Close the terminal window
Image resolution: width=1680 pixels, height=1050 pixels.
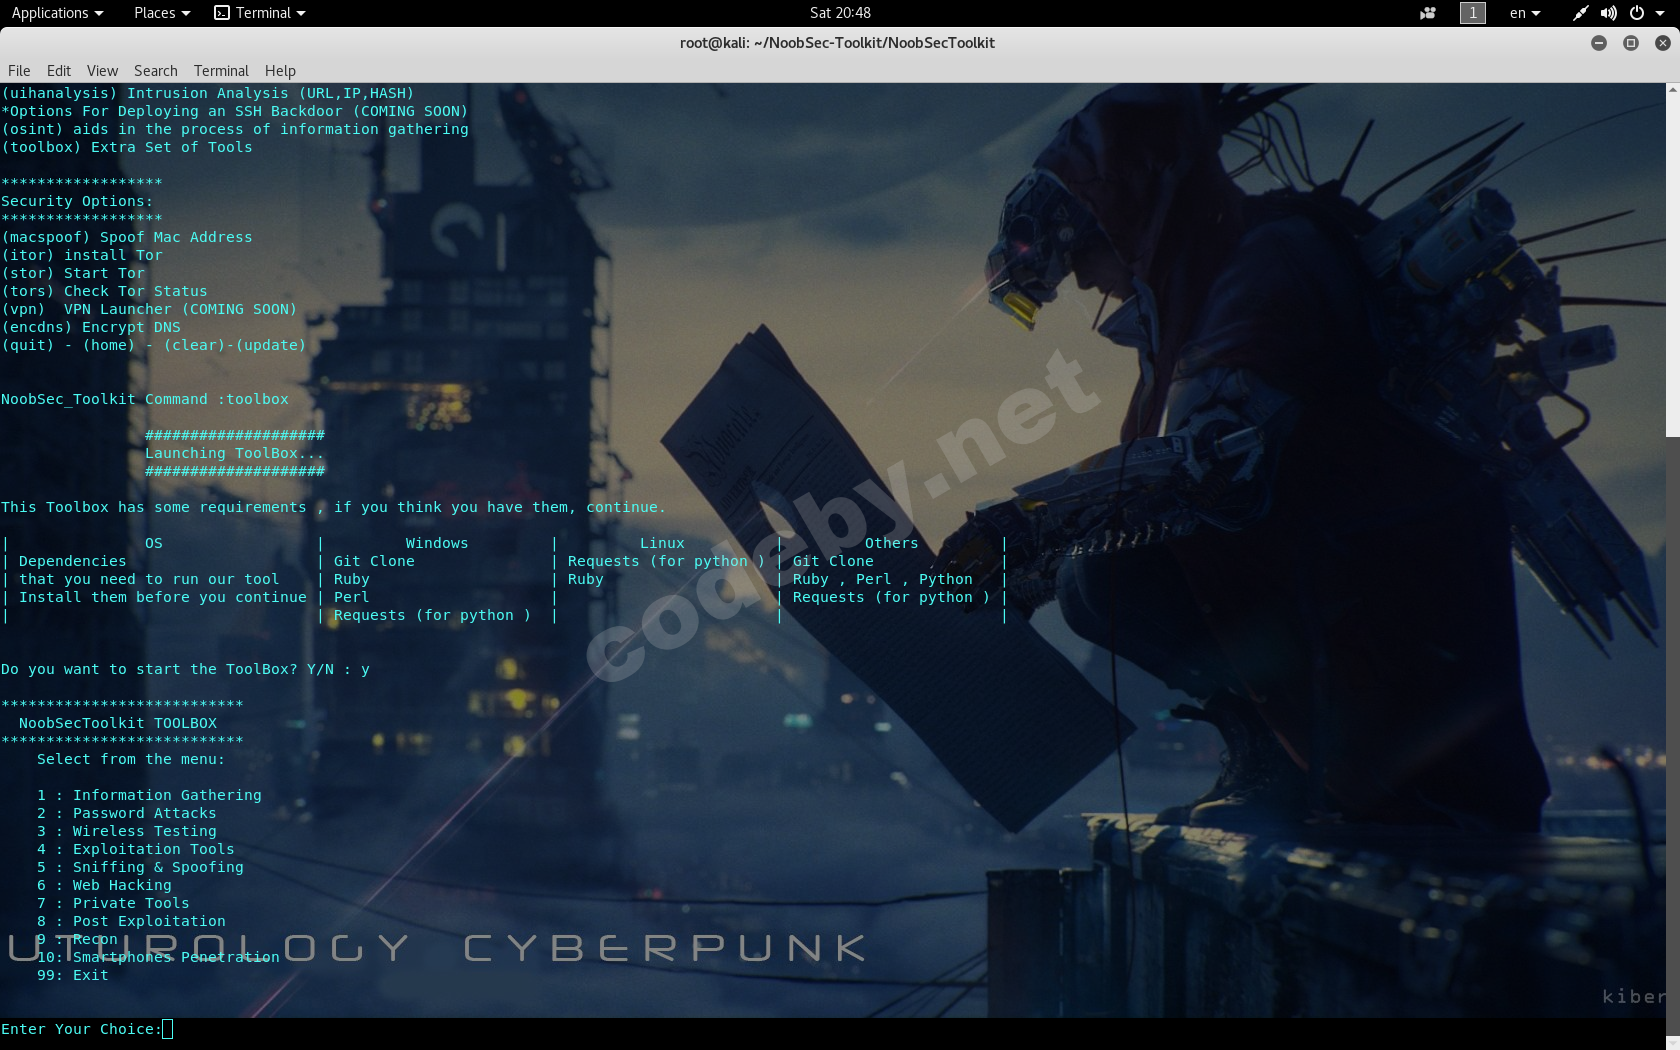click(x=1663, y=43)
